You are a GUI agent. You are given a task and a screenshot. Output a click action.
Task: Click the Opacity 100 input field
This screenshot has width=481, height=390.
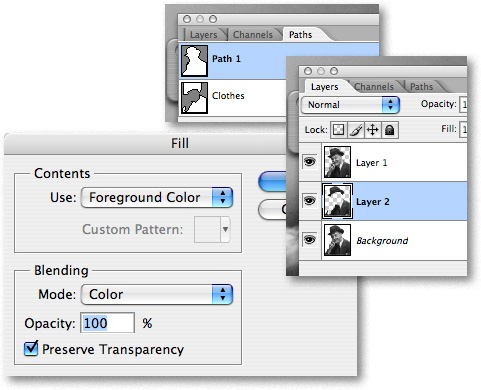pos(107,323)
